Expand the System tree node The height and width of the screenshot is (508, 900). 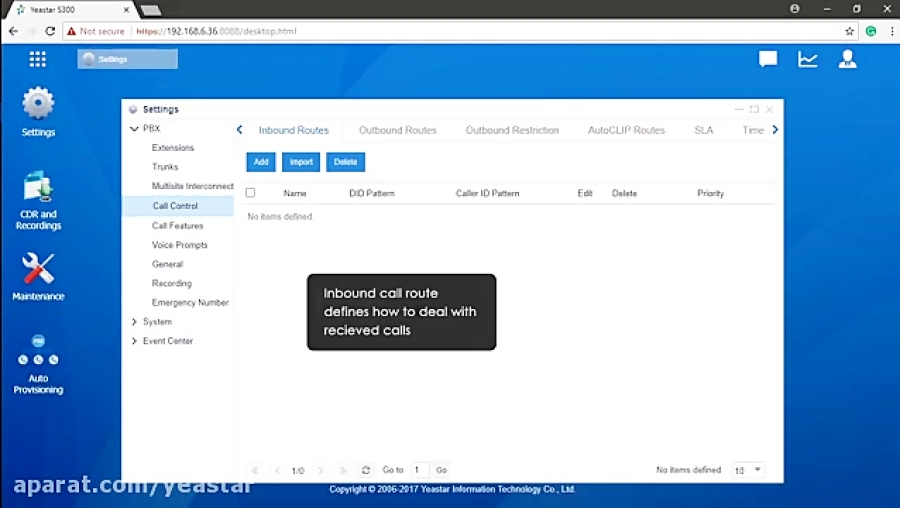134,322
